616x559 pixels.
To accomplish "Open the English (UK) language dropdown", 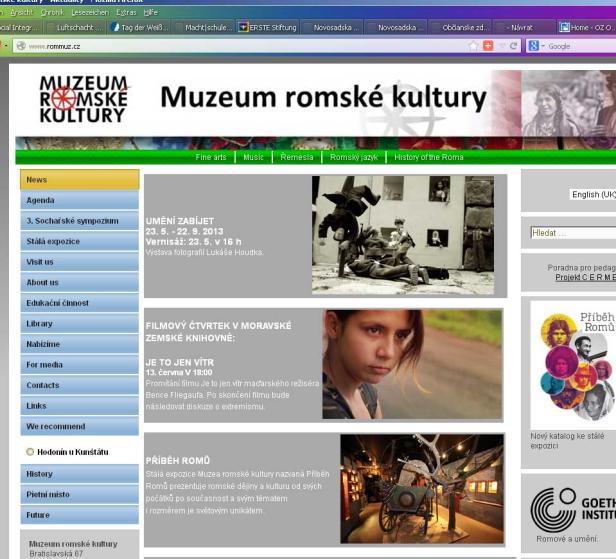I will [593, 194].
